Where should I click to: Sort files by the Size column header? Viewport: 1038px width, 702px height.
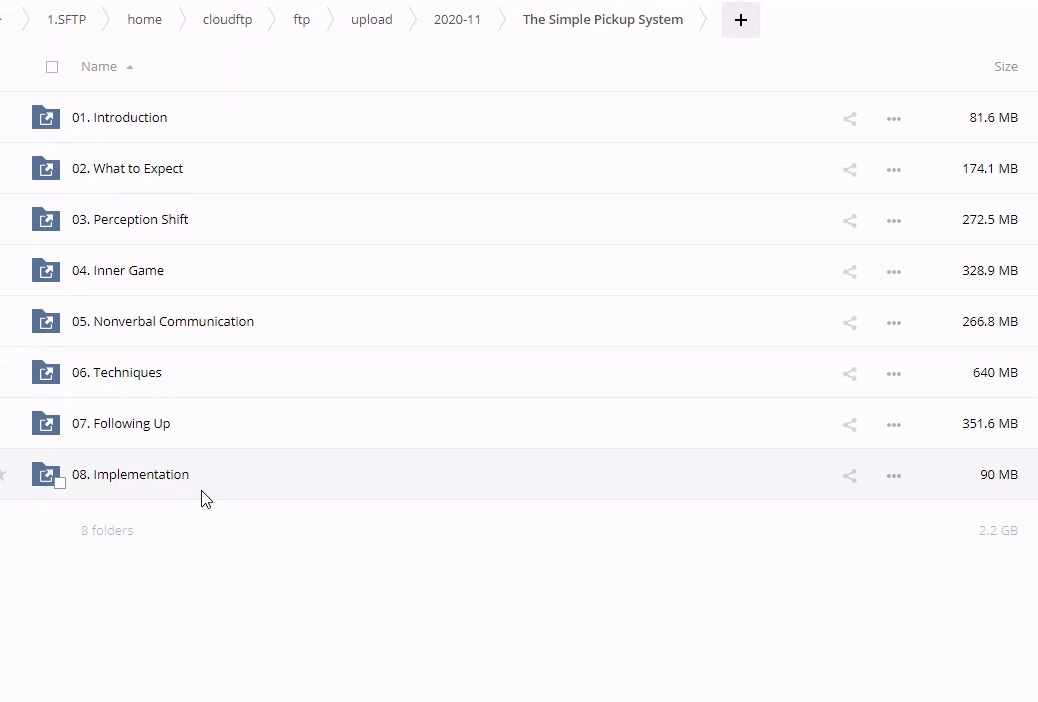[1005, 67]
